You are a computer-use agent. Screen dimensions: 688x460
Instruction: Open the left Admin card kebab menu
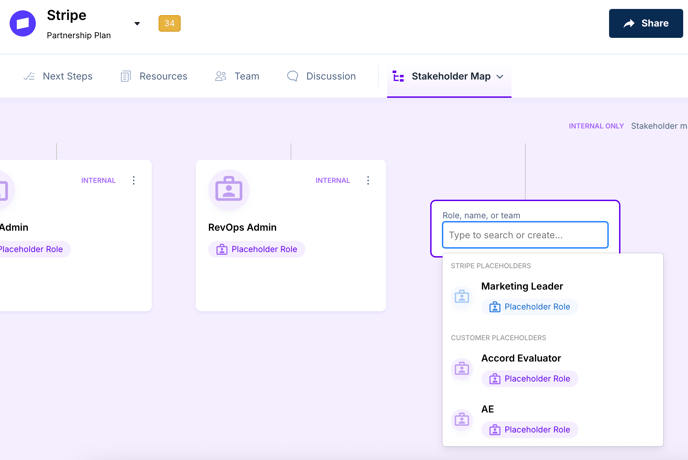pos(134,181)
